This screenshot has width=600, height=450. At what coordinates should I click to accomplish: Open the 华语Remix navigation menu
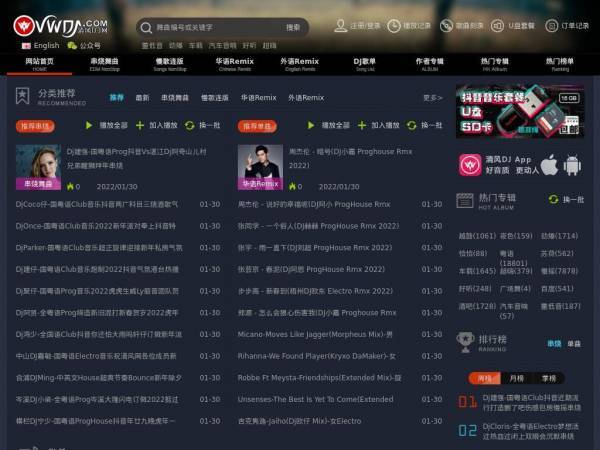pos(235,64)
